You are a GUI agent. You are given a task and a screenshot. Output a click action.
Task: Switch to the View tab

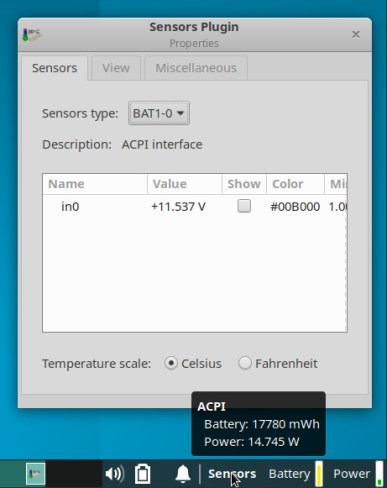tap(116, 68)
